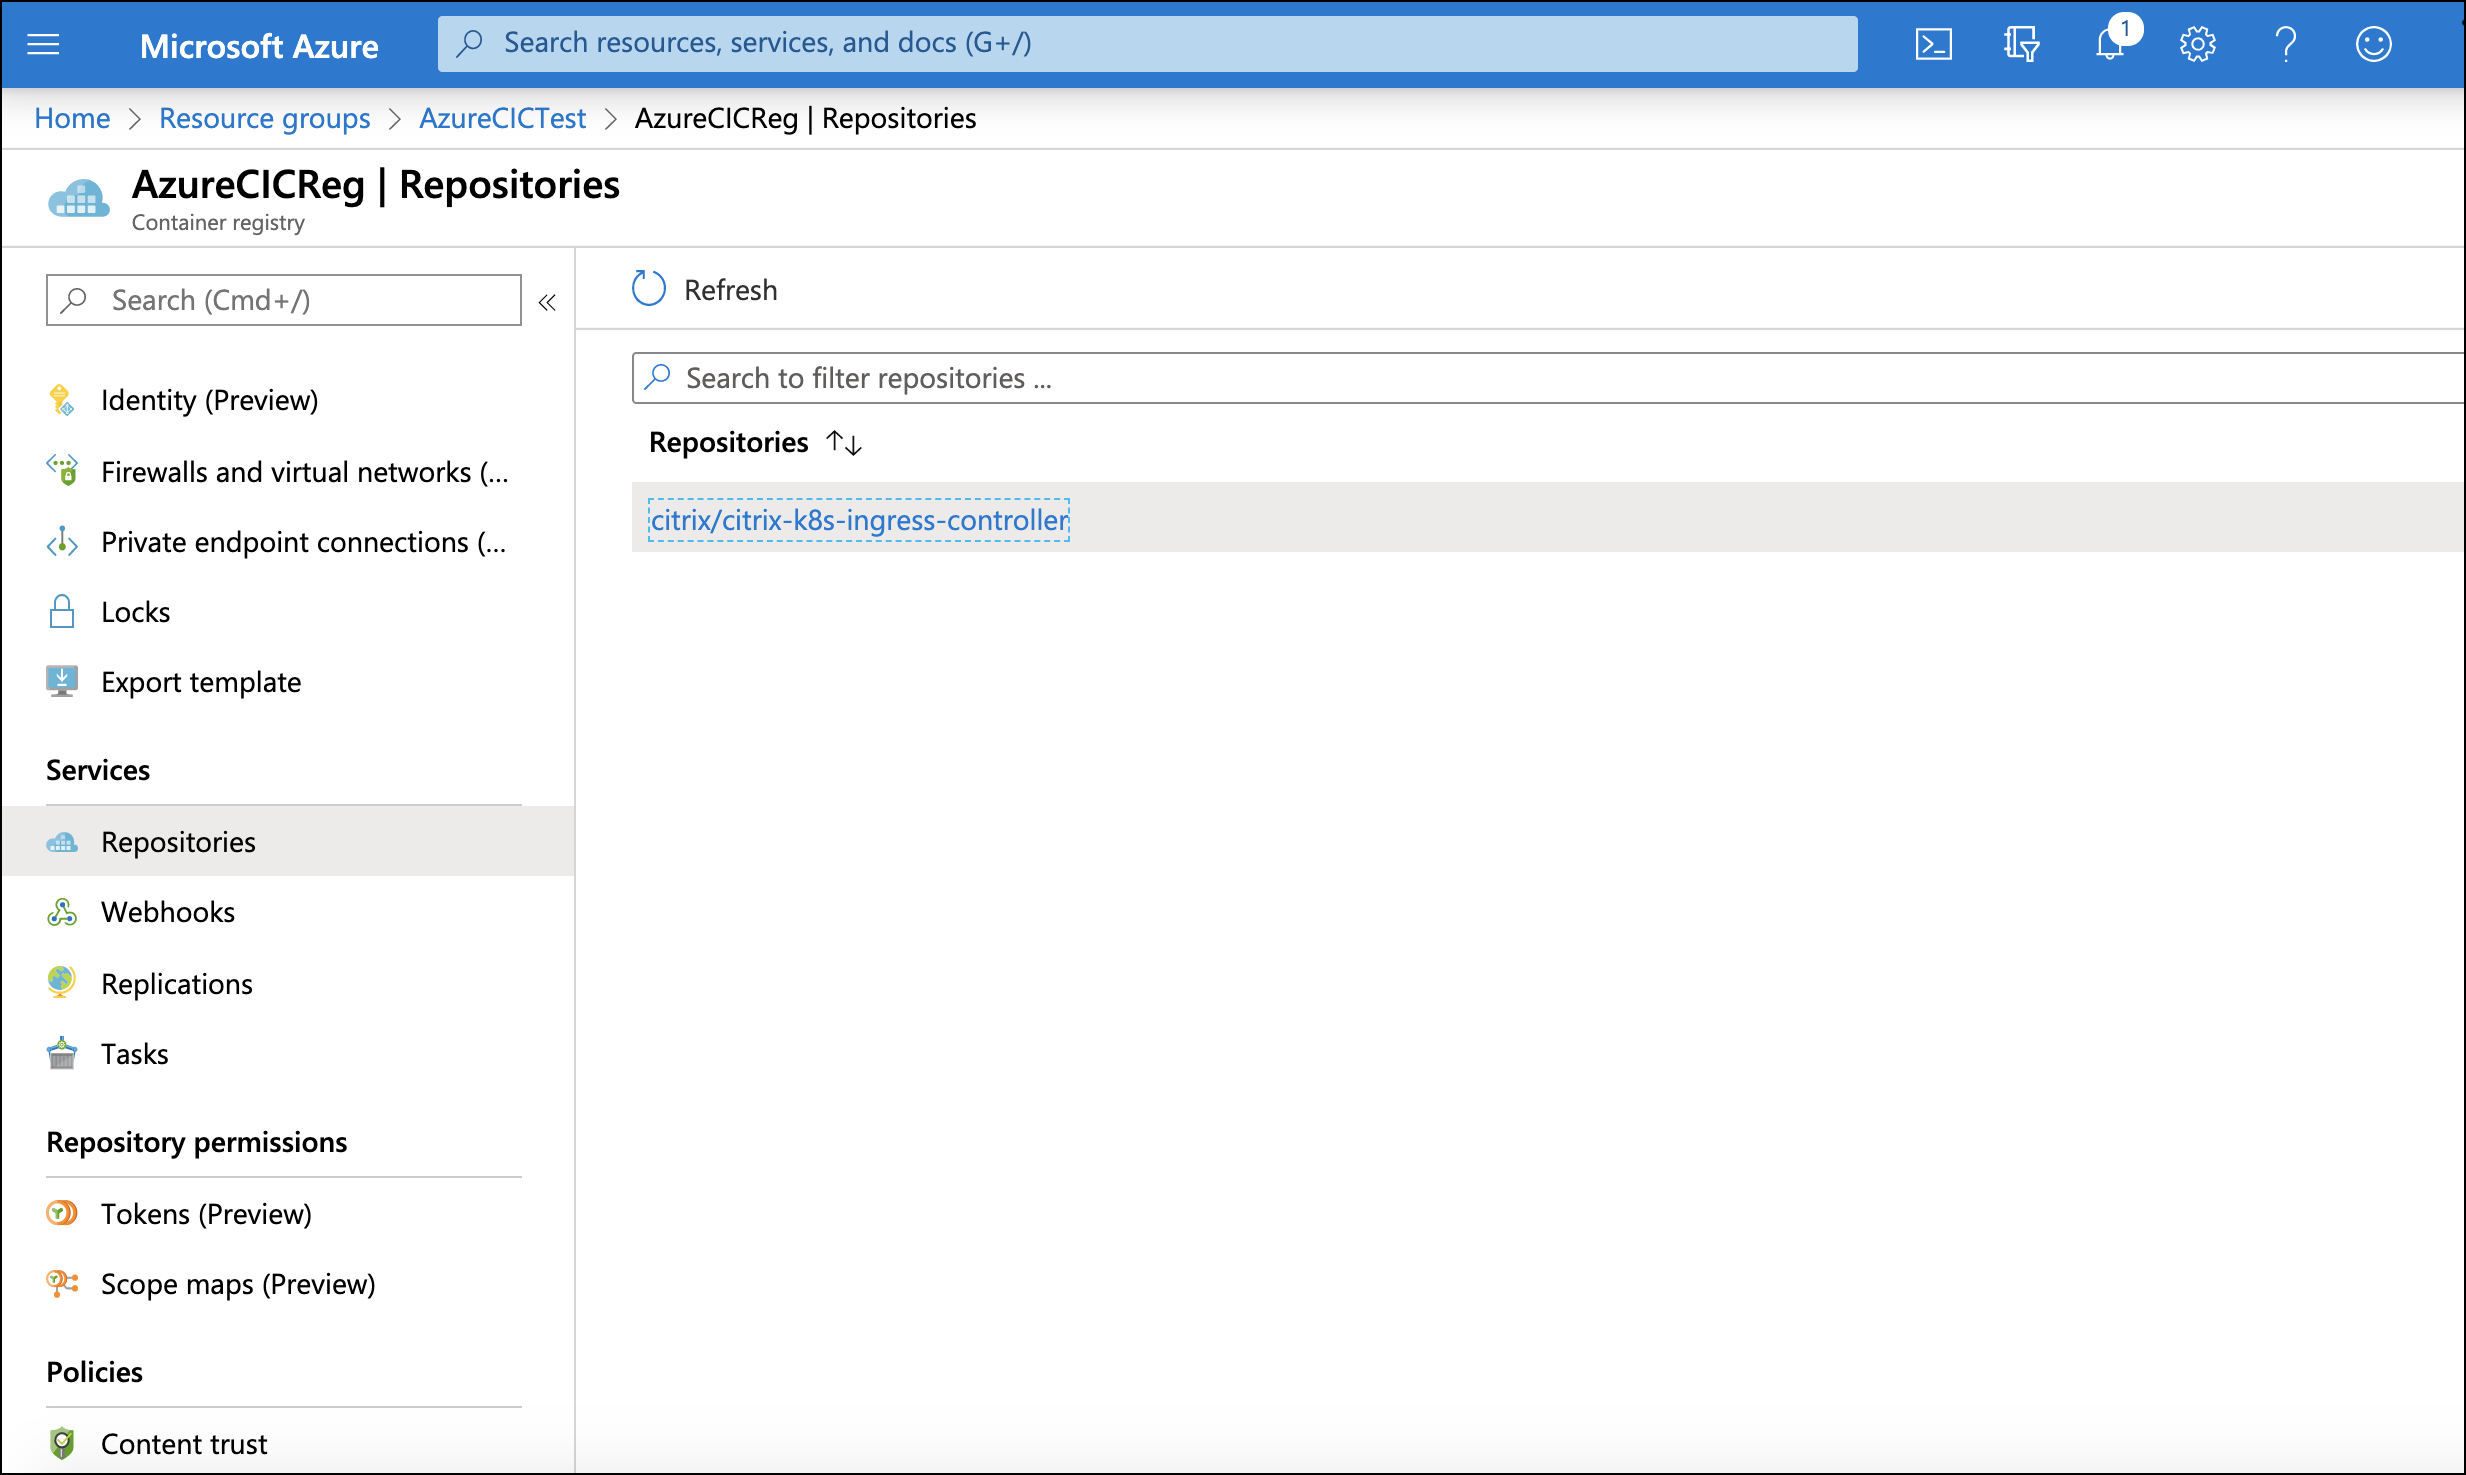2466x1475 pixels.
Task: Click the Replications globe icon
Action: click(x=62, y=982)
